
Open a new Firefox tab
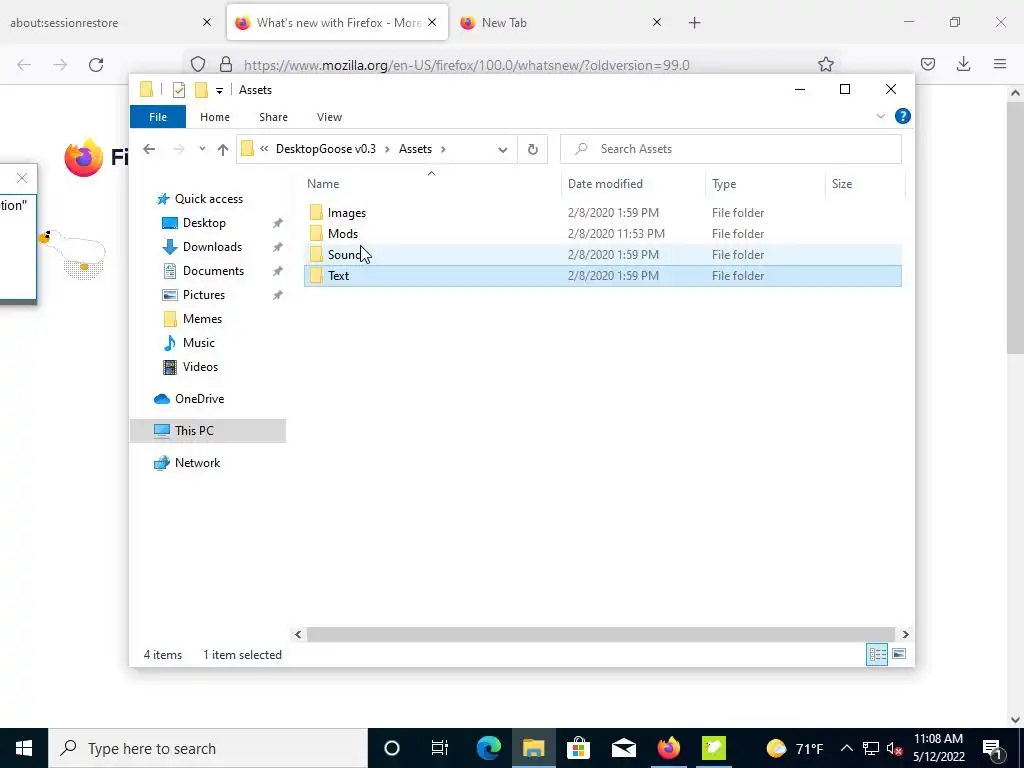tap(694, 23)
